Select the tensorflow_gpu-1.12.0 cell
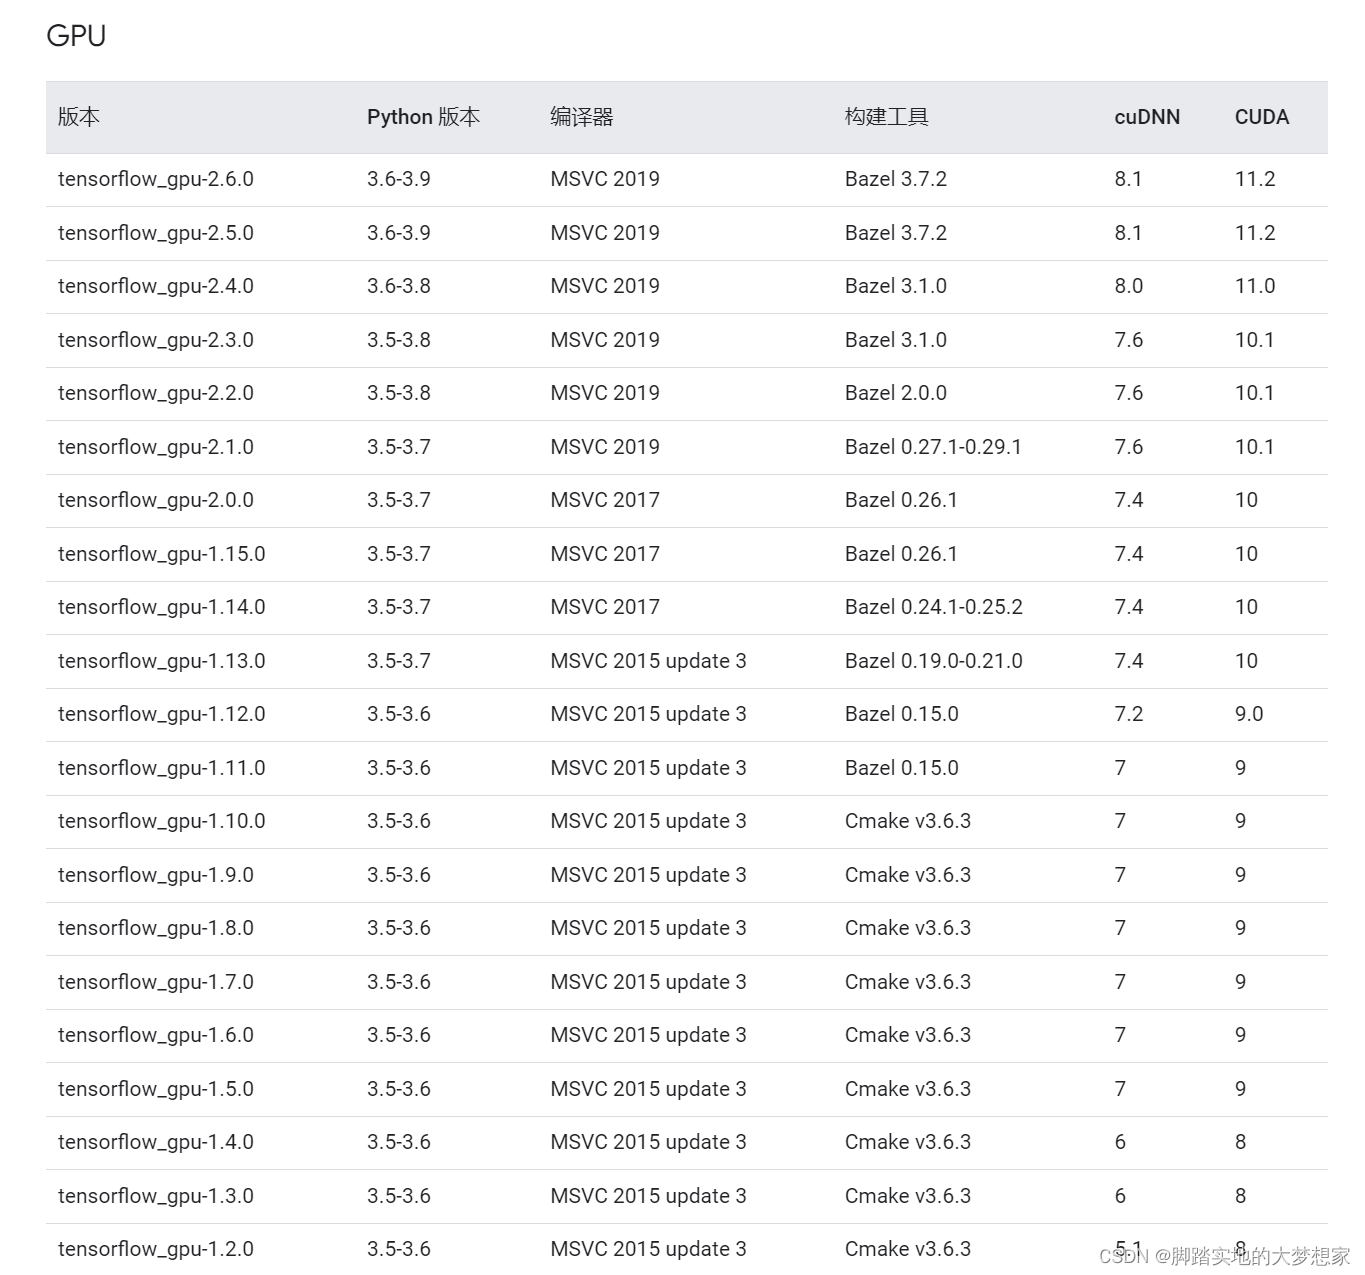This screenshot has height=1275, width=1365. [162, 714]
